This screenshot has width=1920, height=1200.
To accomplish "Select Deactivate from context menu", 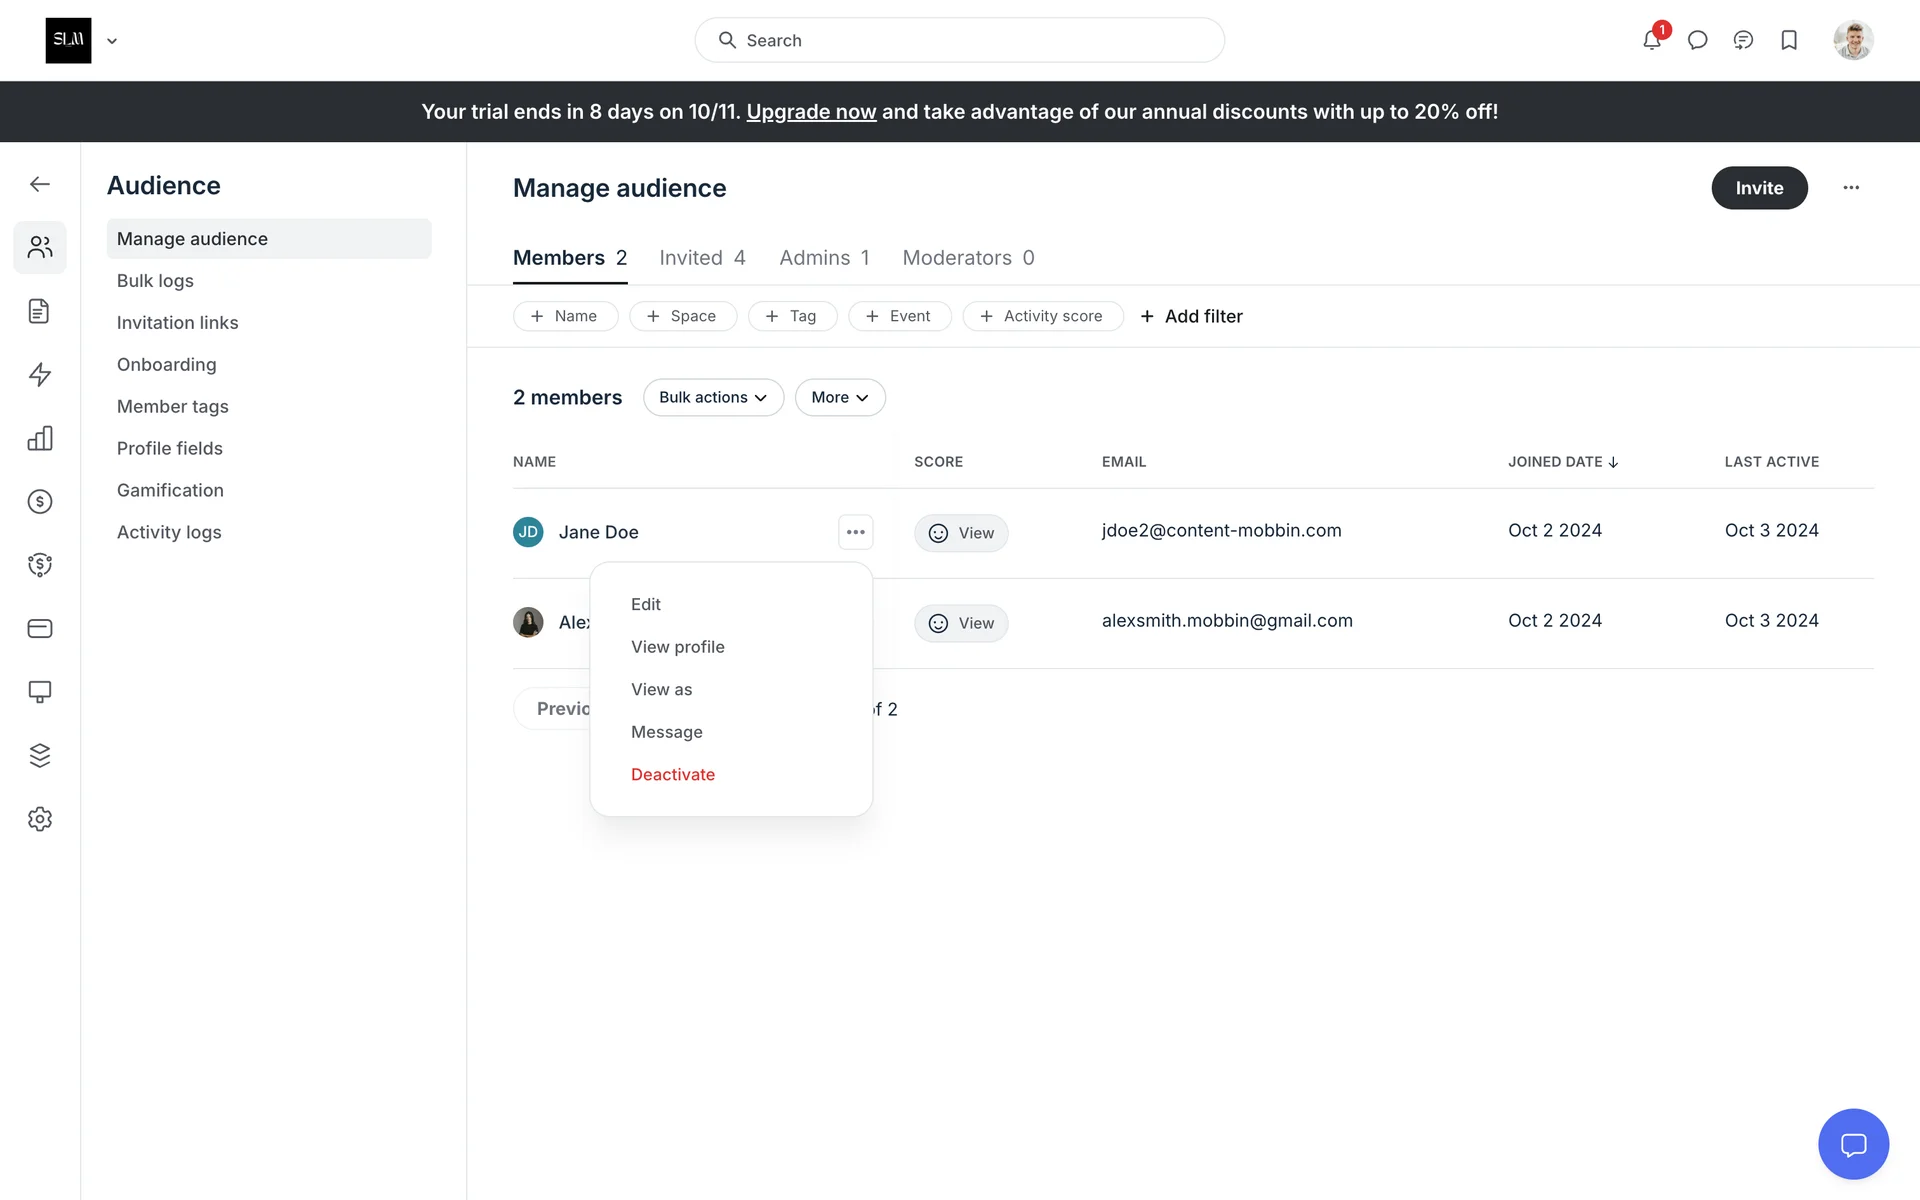I will [x=672, y=774].
